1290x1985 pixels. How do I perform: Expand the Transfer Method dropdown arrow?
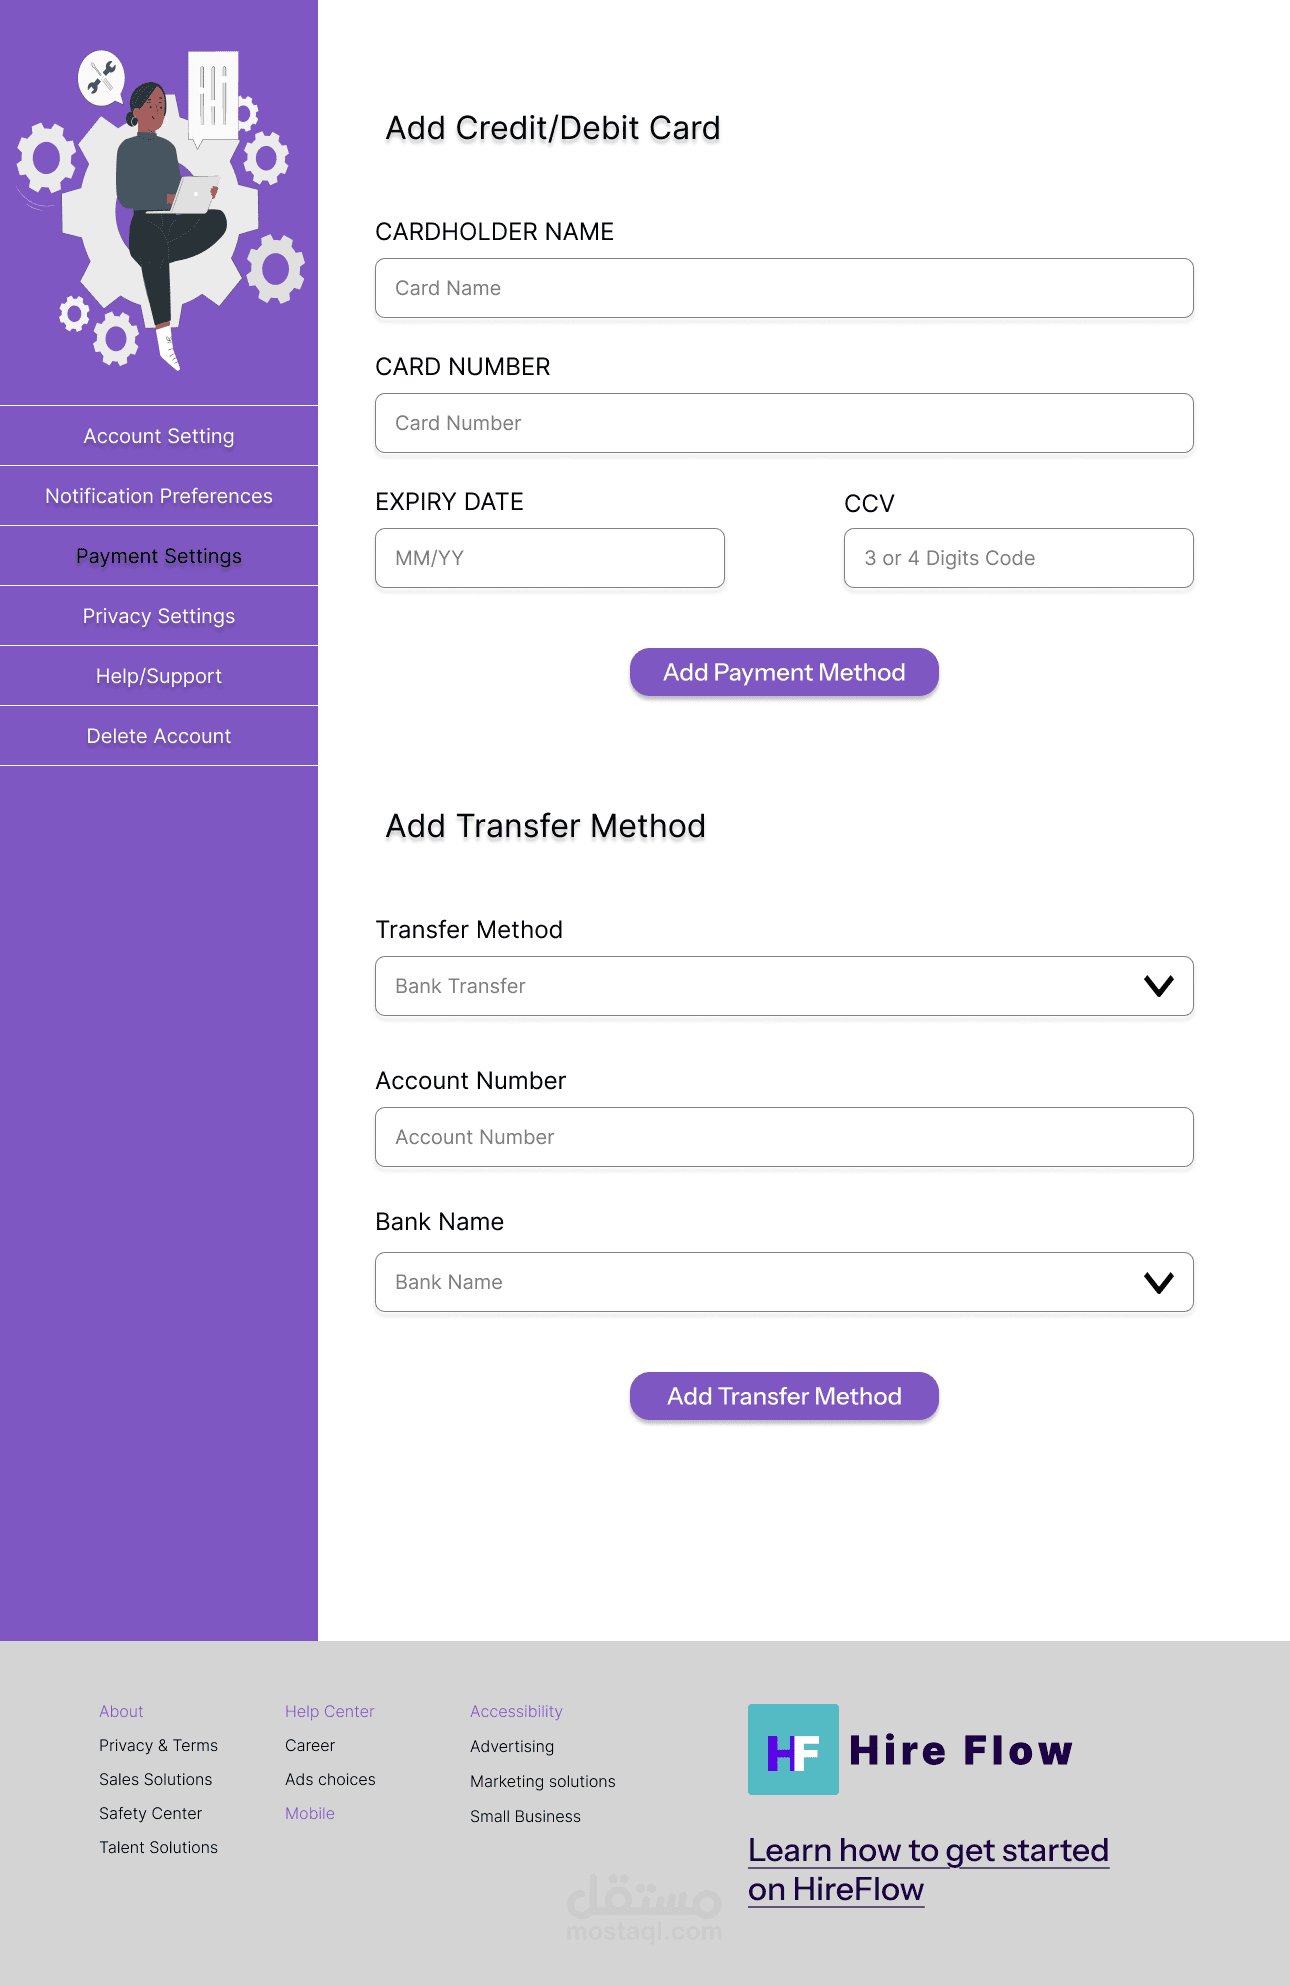pos(1158,986)
